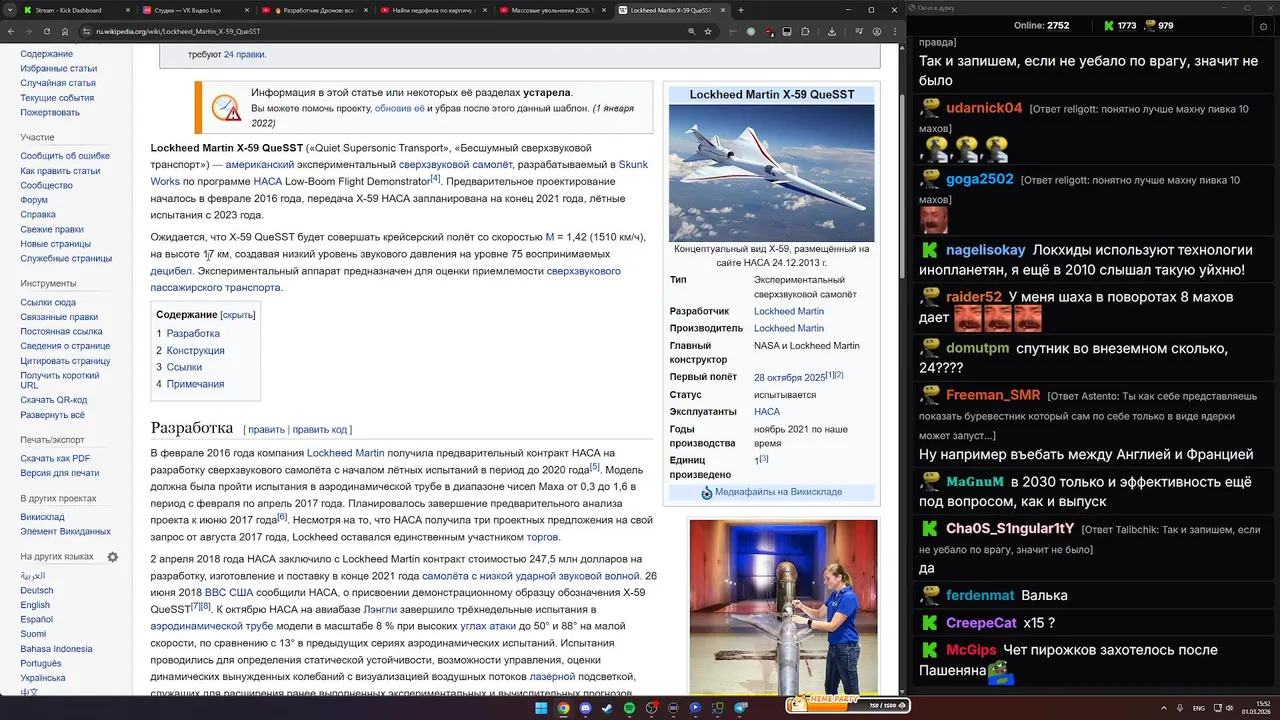Screen dimensions: 1280x720
Task: Open Chrome from the taskbar
Action: [x=563, y=708]
